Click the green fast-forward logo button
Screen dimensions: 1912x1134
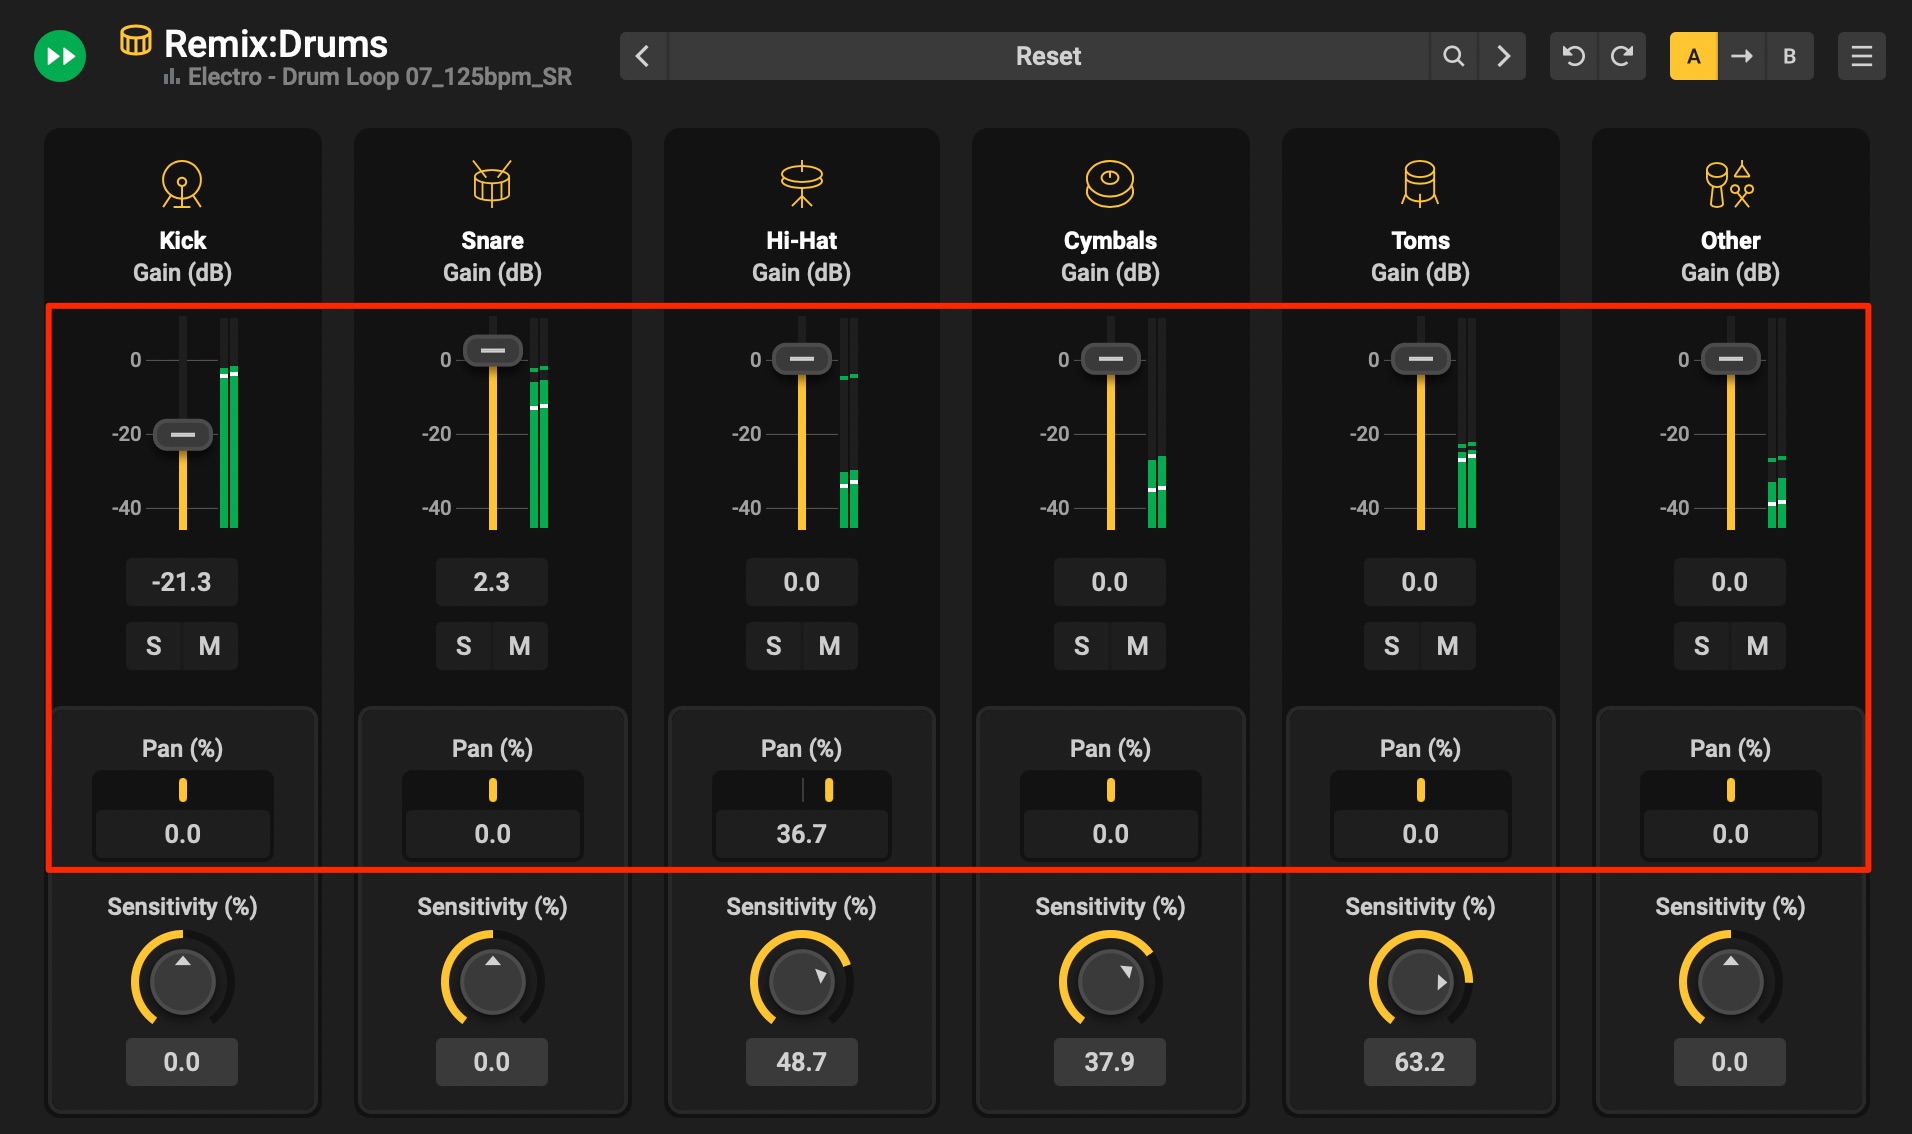click(60, 56)
